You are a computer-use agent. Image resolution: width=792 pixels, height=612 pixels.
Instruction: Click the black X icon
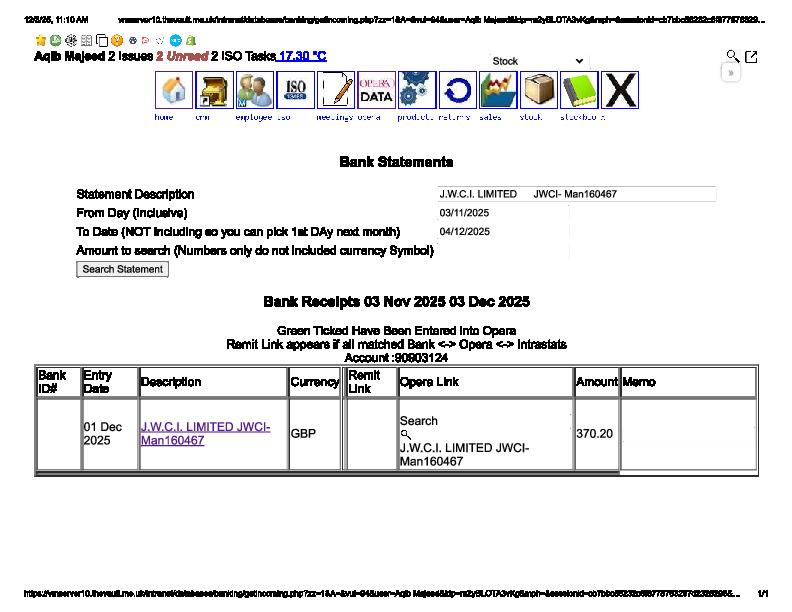pos(620,90)
